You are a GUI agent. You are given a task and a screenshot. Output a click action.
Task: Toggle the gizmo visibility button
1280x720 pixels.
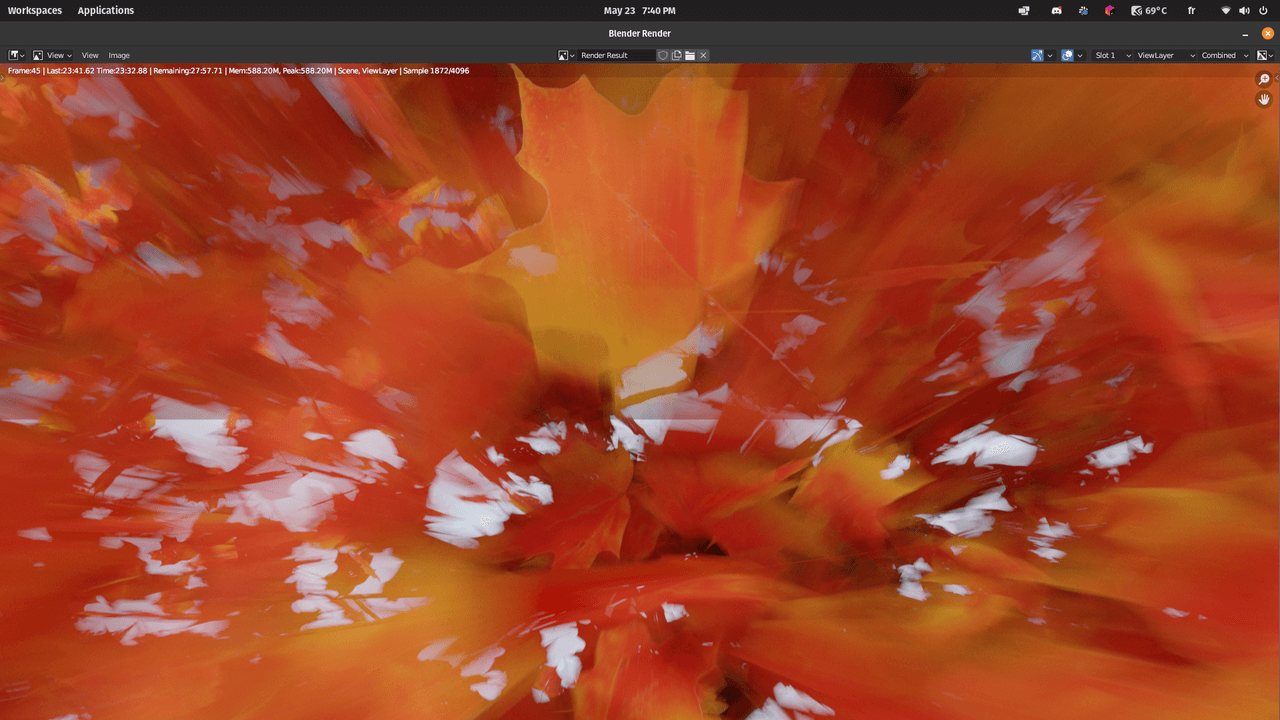(x=1037, y=55)
